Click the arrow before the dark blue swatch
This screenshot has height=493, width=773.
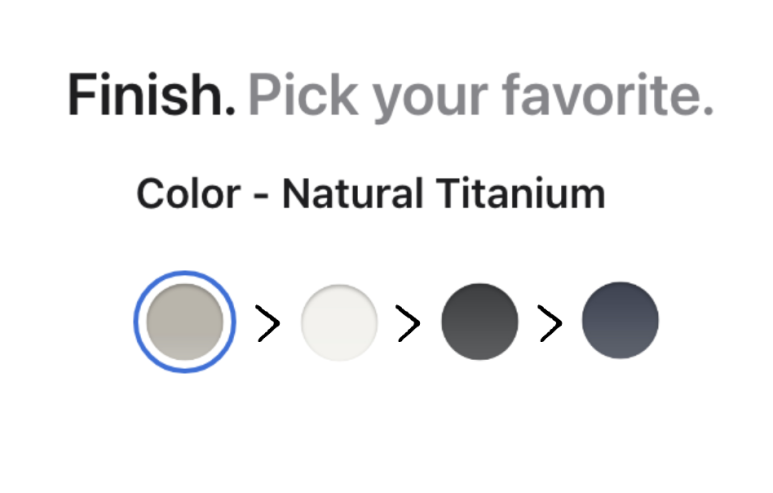tap(550, 323)
